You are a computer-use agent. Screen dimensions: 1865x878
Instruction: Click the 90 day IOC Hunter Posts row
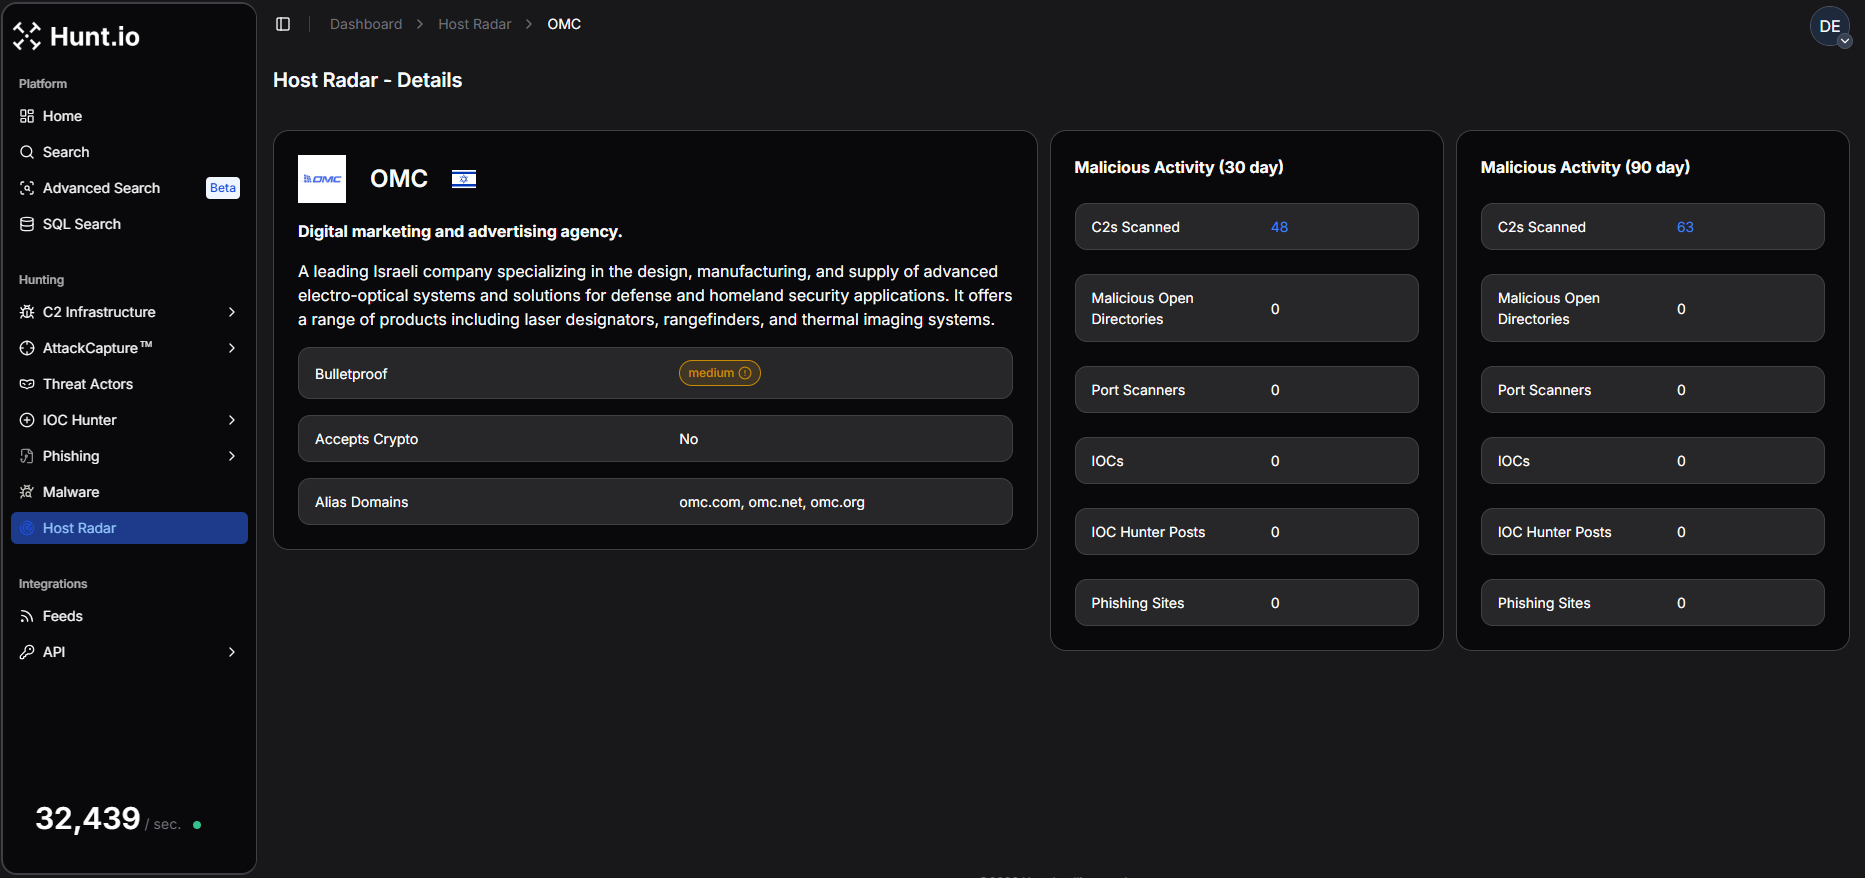pos(1652,532)
